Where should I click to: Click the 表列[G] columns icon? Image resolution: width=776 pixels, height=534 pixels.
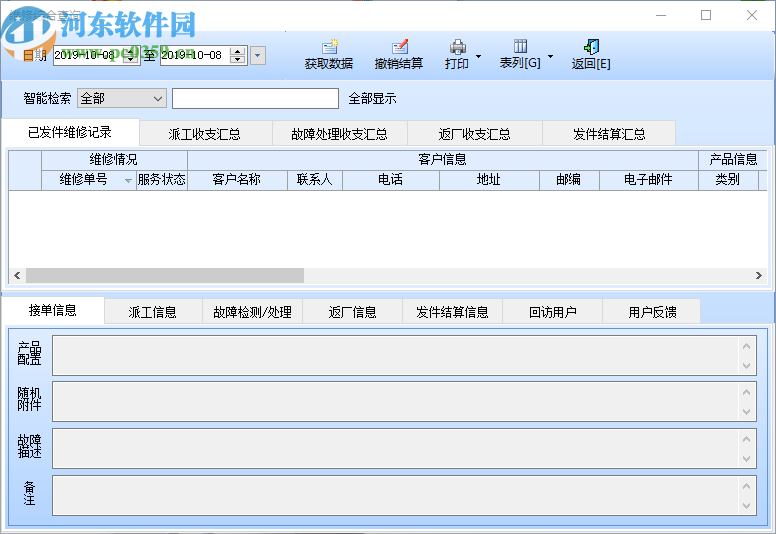click(520, 46)
